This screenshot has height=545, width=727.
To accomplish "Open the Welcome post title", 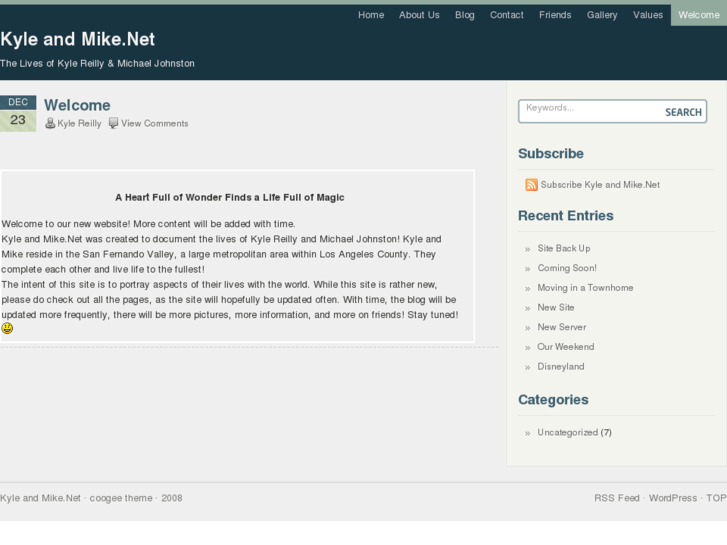I will [77, 105].
